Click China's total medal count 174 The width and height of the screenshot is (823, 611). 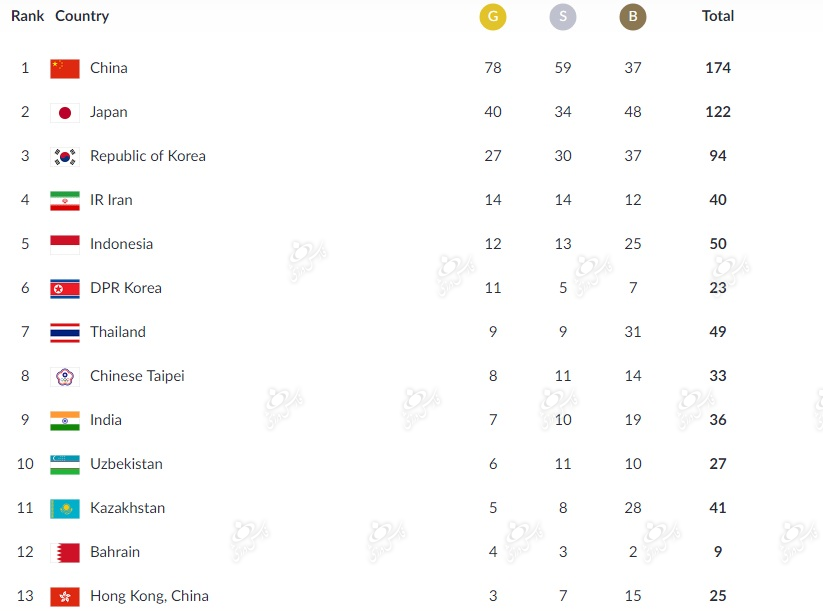coord(718,68)
